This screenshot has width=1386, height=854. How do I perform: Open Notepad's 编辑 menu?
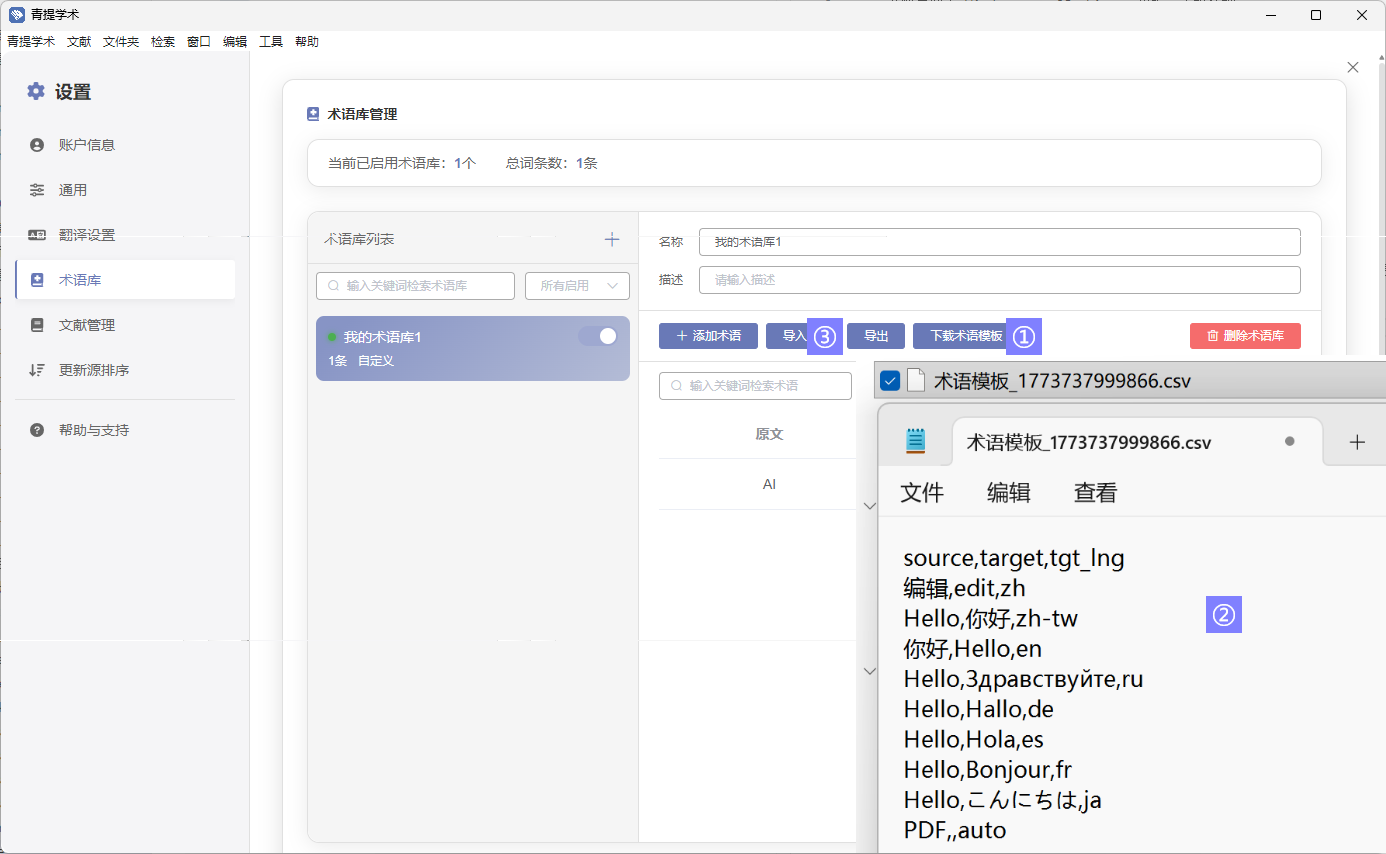1008,492
